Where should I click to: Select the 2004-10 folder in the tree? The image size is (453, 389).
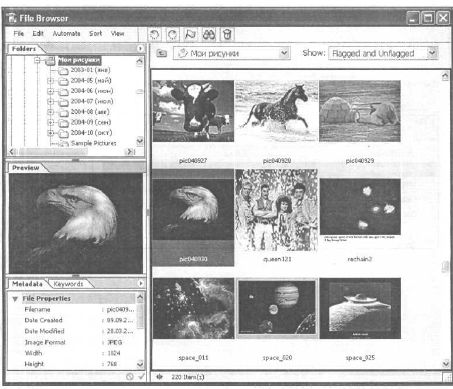point(91,133)
